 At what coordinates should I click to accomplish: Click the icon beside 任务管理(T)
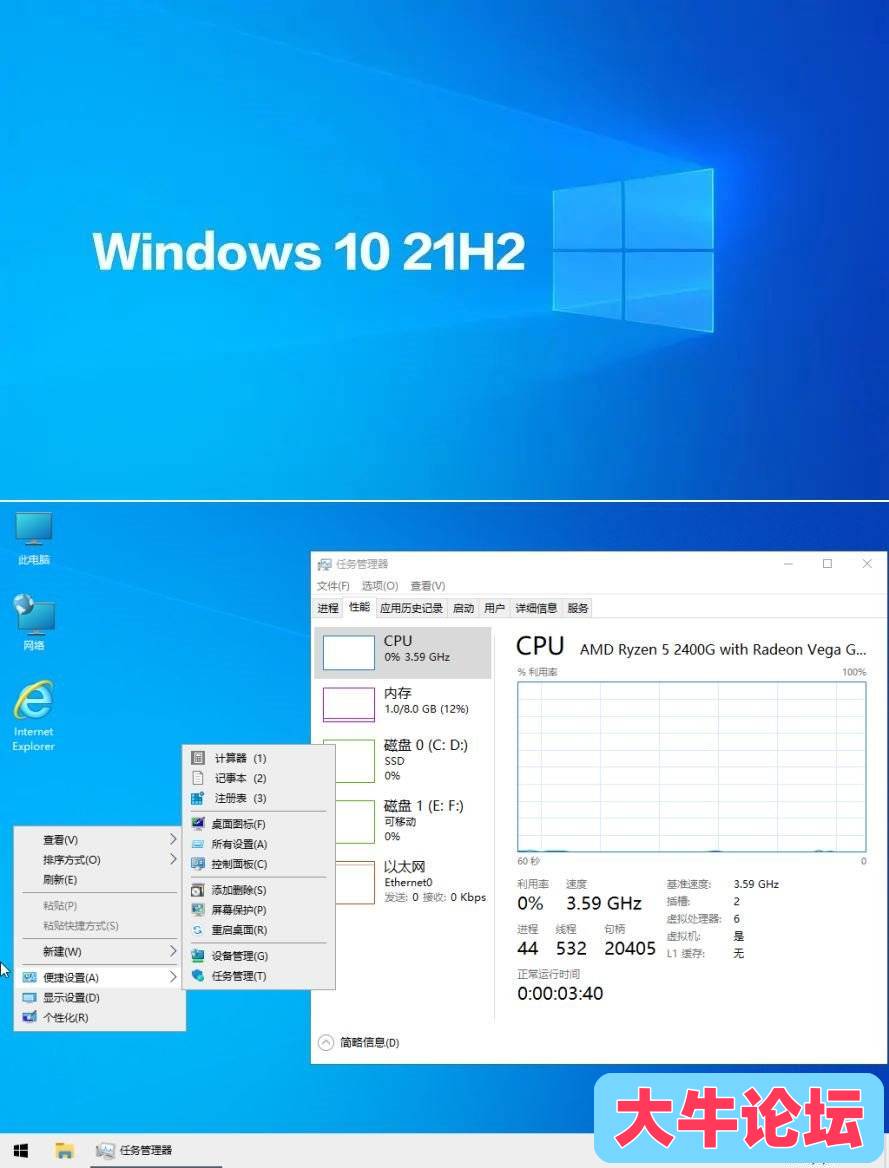[197, 976]
